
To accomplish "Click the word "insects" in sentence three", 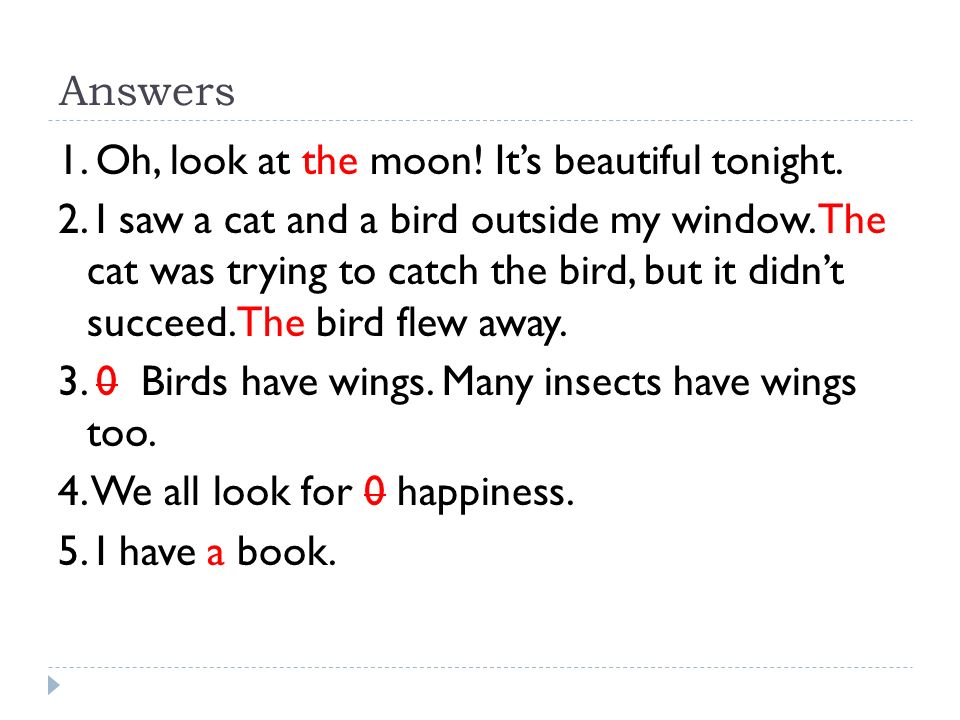I will pos(602,382).
